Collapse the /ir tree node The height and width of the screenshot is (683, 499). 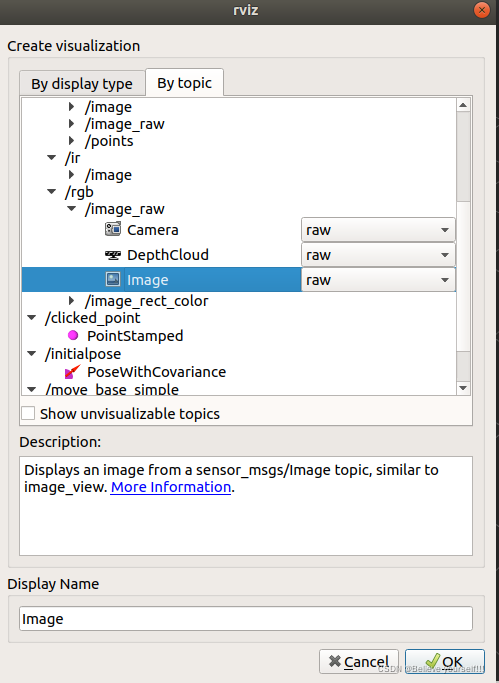point(51,158)
